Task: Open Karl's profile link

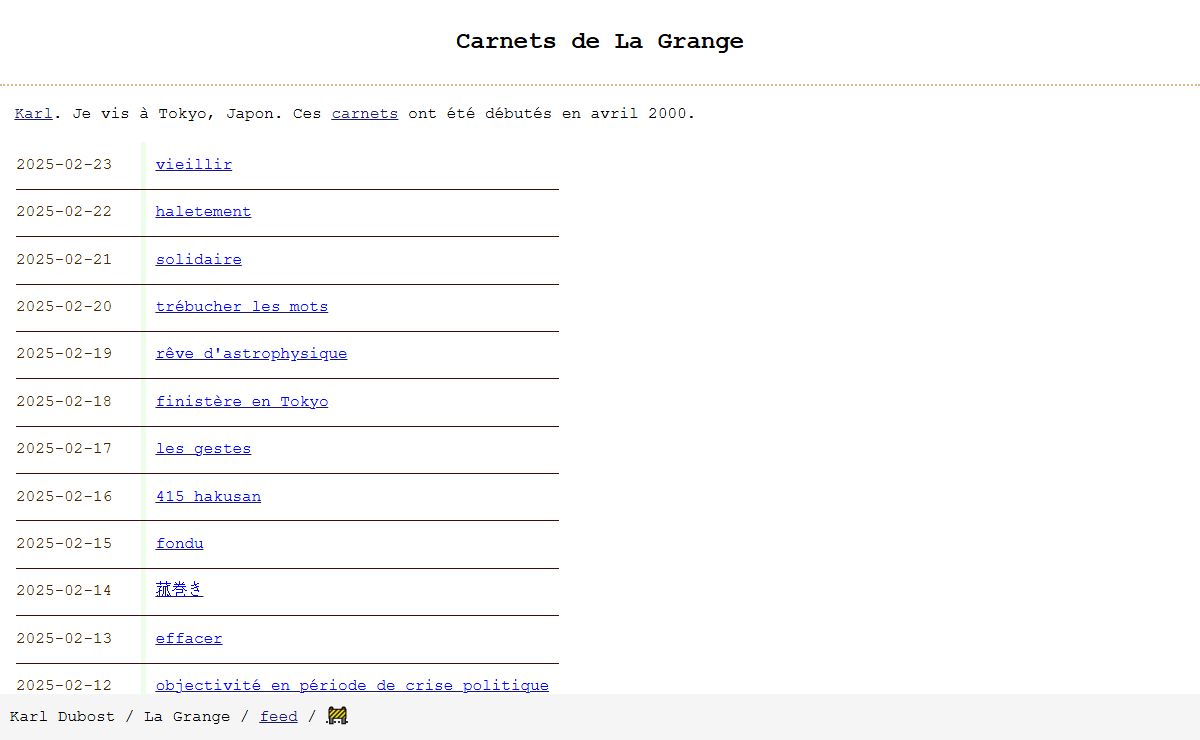Action: [33, 114]
